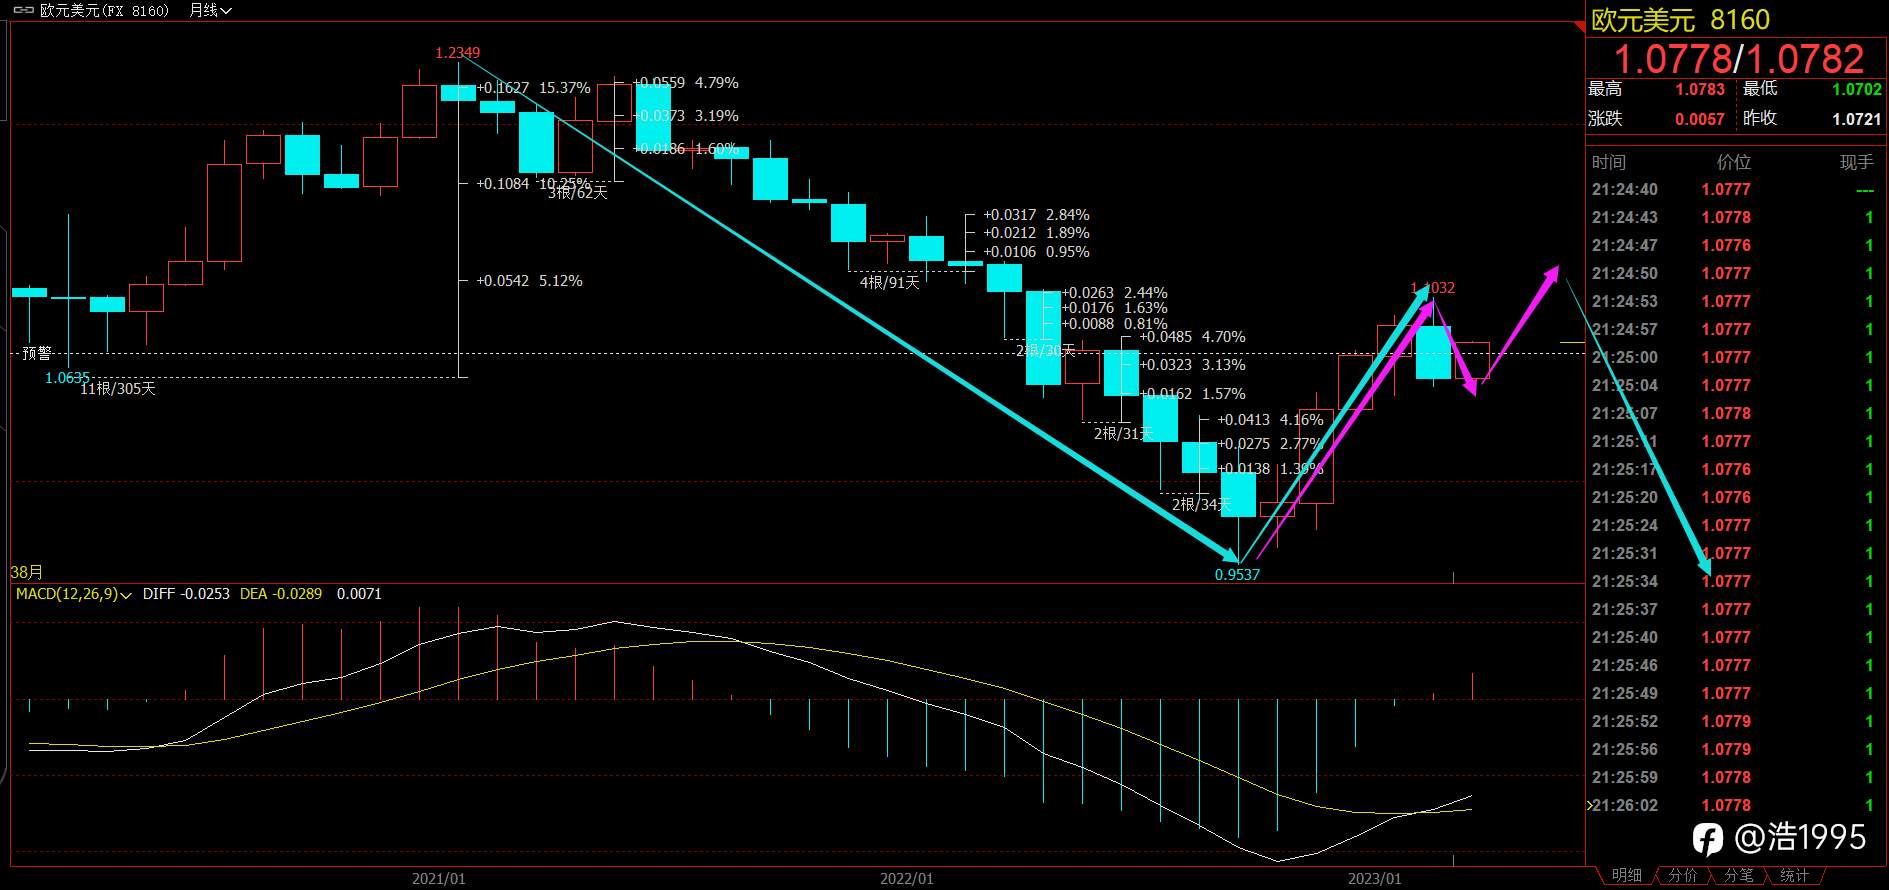Switch to the 明细 tab
The image size is (1889, 890).
(x=1627, y=876)
